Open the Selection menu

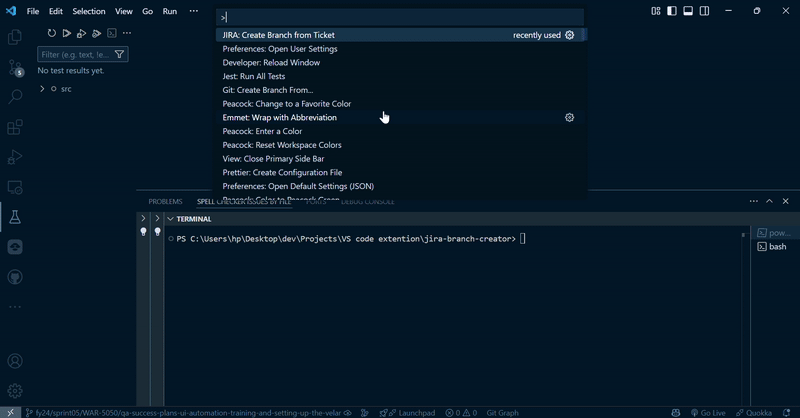click(x=89, y=11)
